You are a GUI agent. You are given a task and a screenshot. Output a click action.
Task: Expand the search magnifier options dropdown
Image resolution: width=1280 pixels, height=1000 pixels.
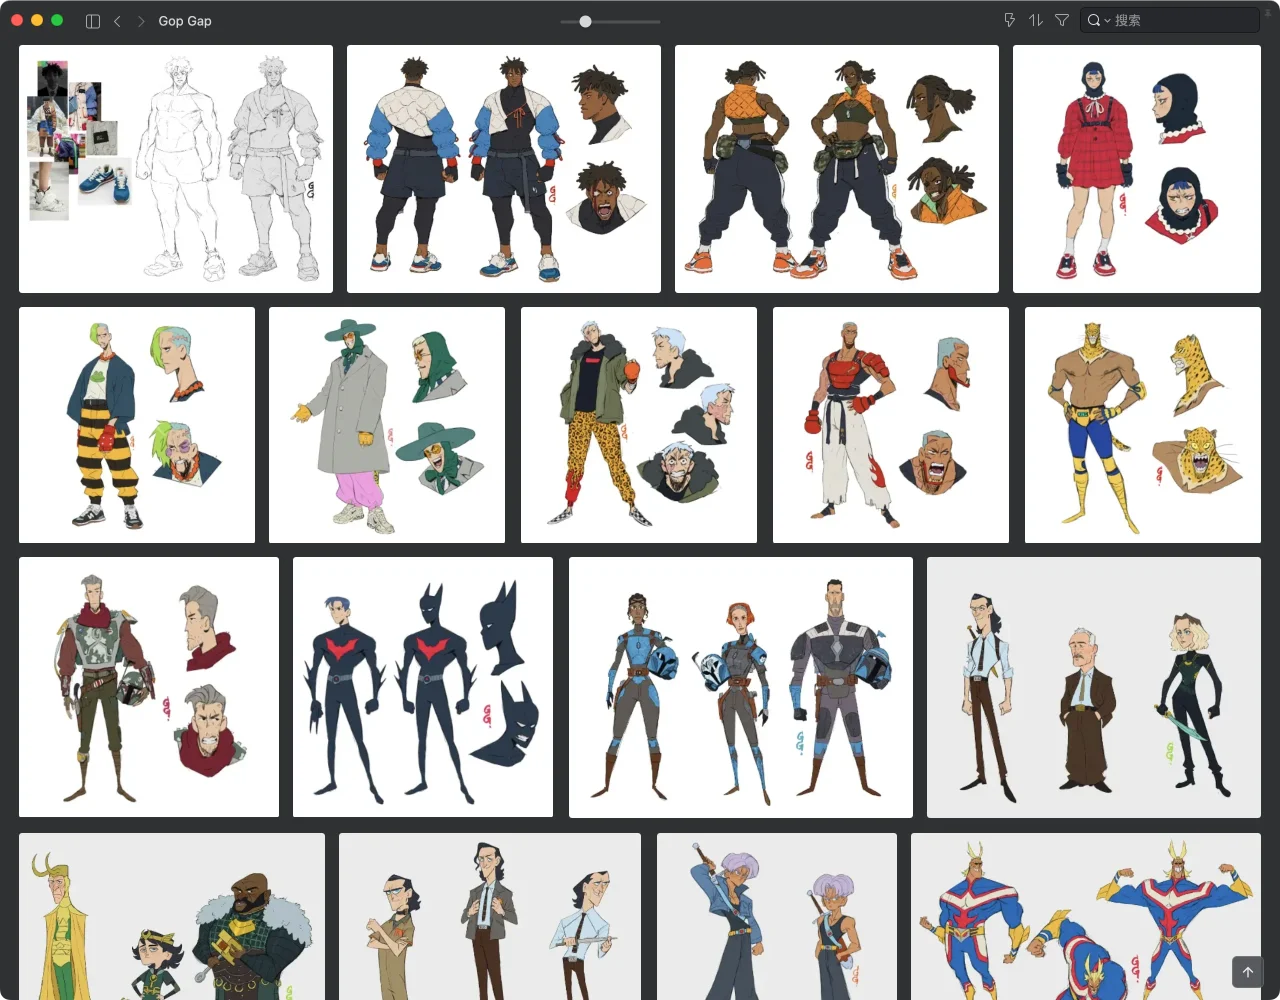tap(1099, 20)
